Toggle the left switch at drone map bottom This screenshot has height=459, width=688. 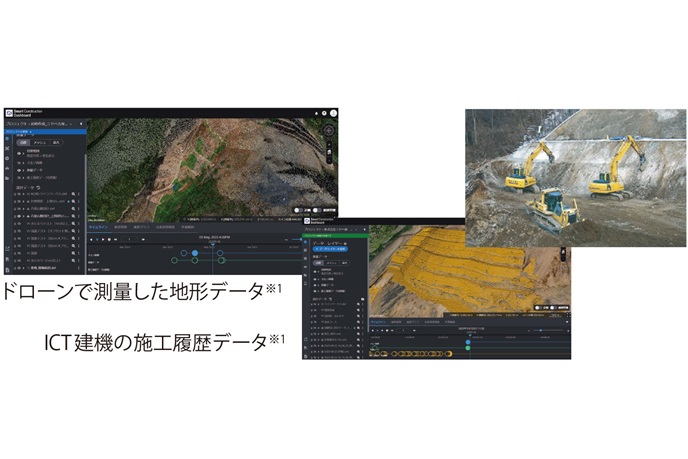(x=298, y=211)
